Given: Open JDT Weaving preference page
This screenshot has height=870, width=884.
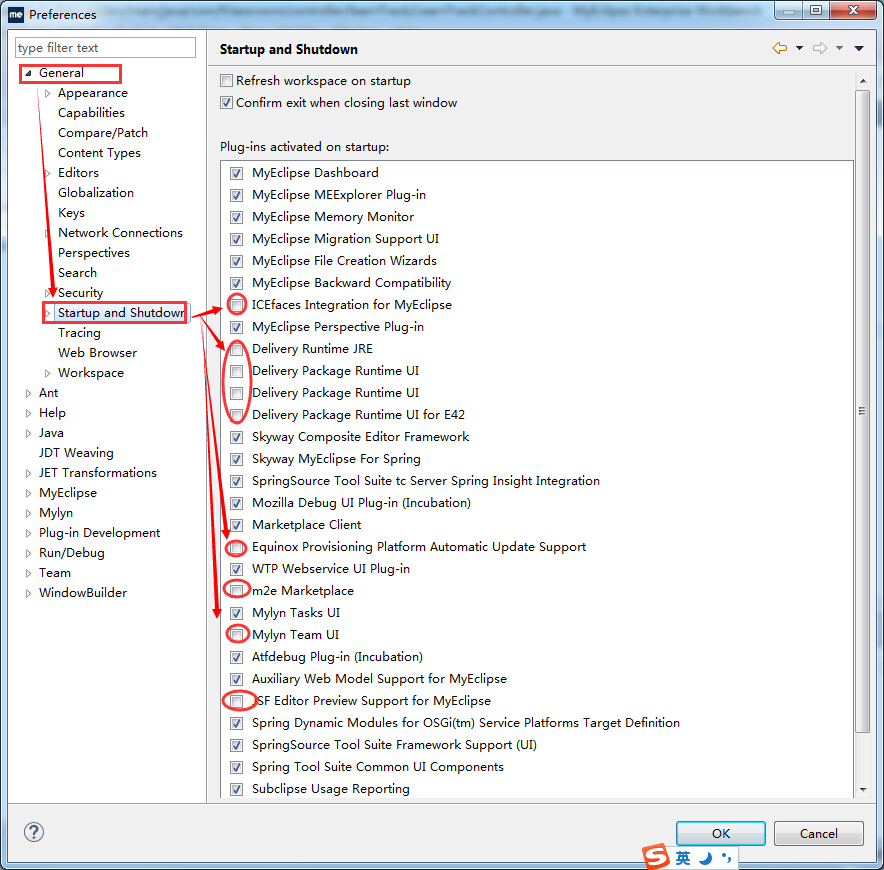Looking at the screenshot, I should click(x=76, y=453).
